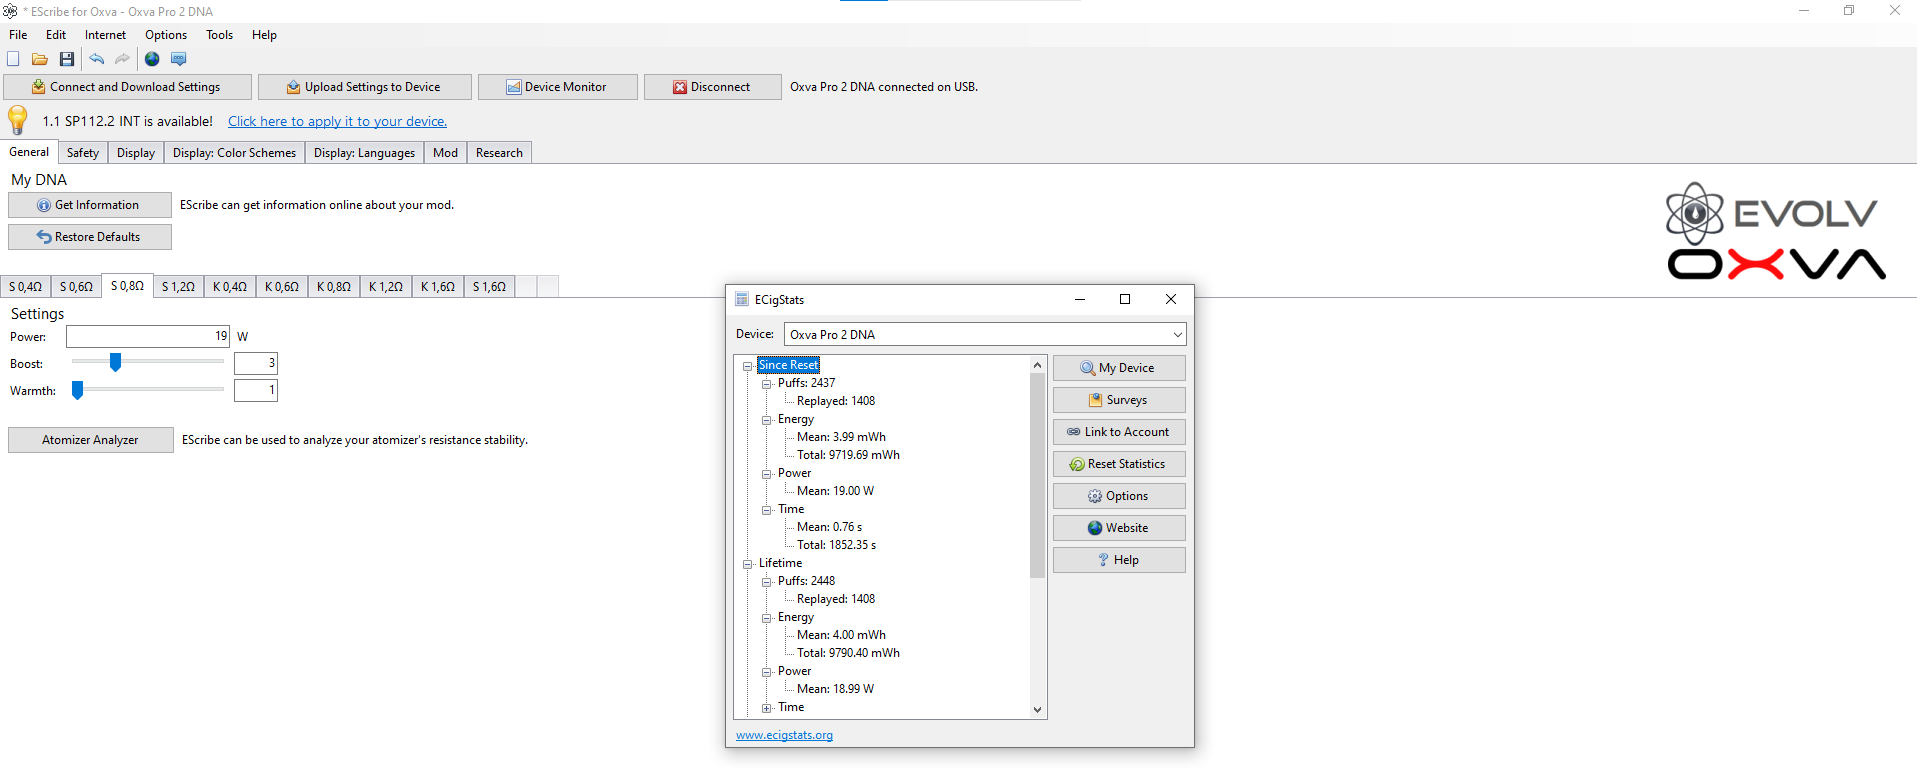Viewport: 1917px width, 777px height.
Task: Click the Help button in ECigStats
Action: 1119,560
